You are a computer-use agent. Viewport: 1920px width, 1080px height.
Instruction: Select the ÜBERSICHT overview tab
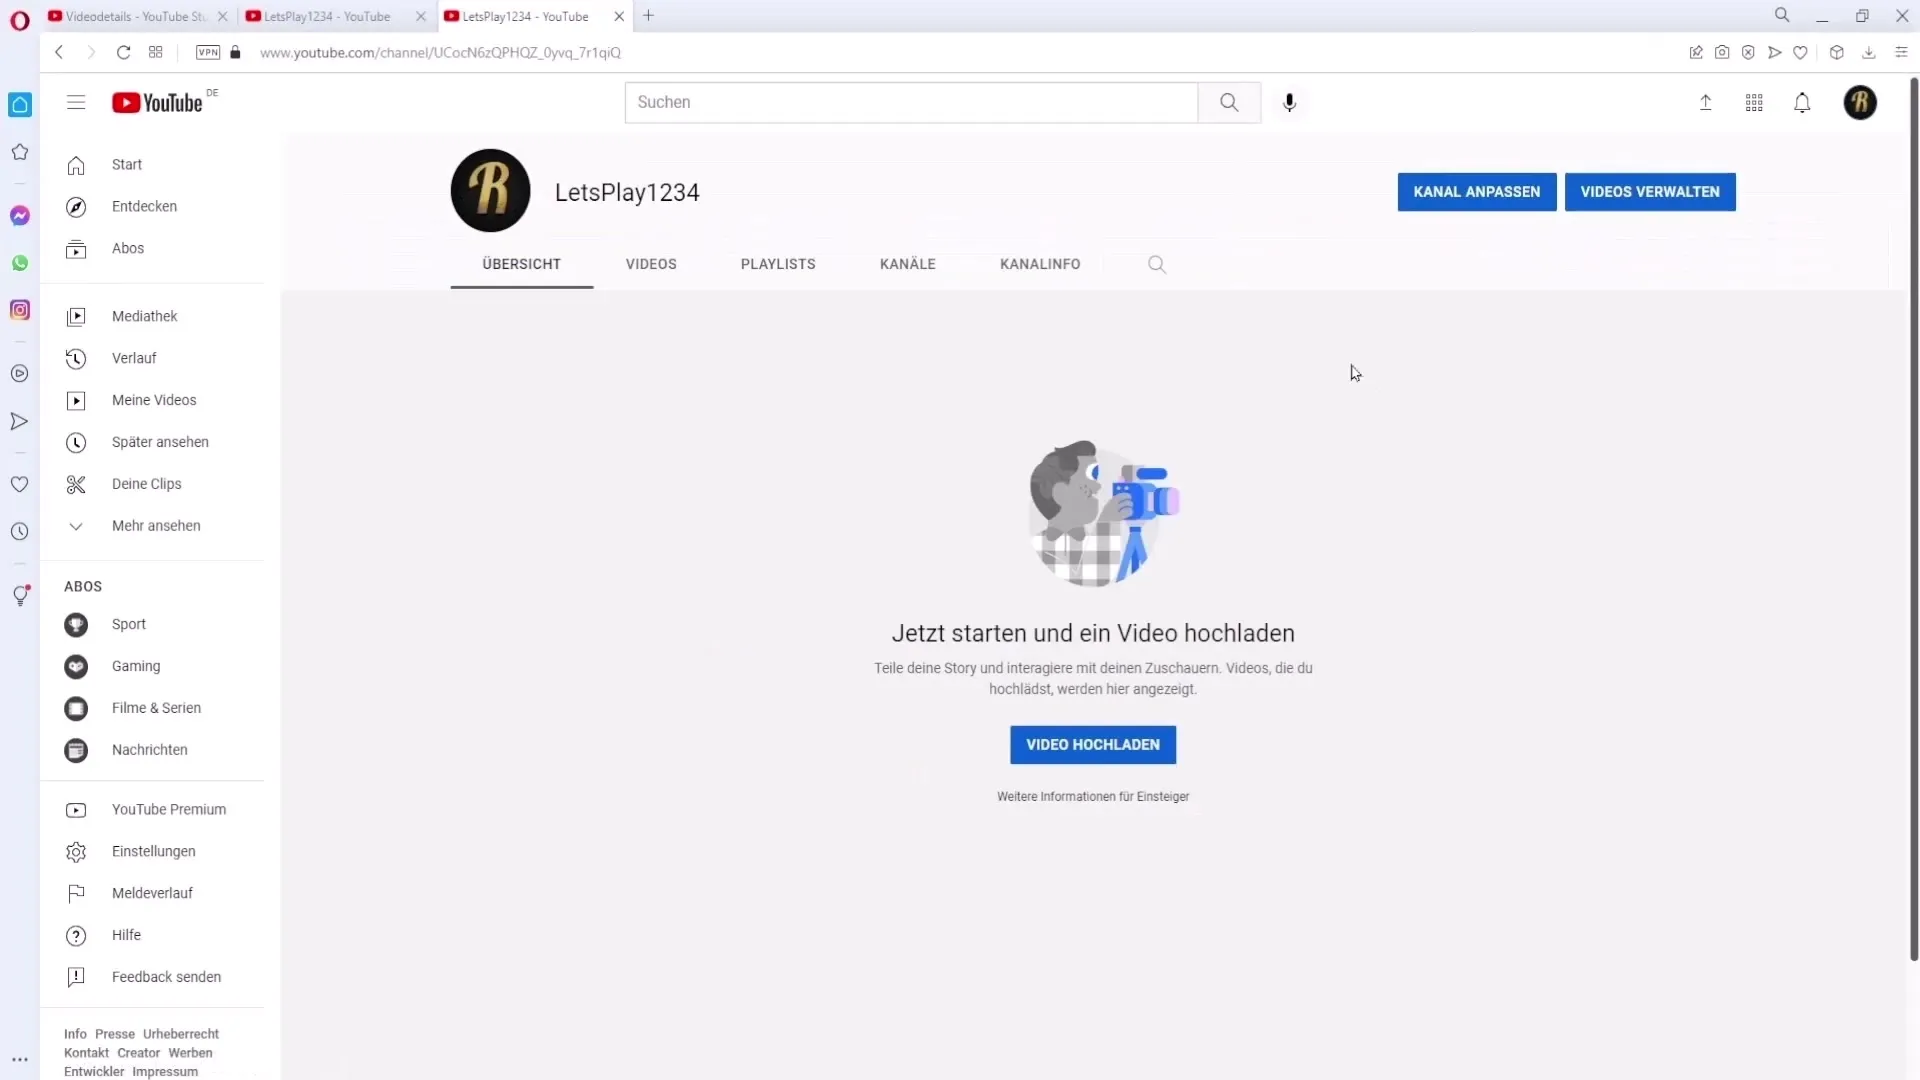521,264
